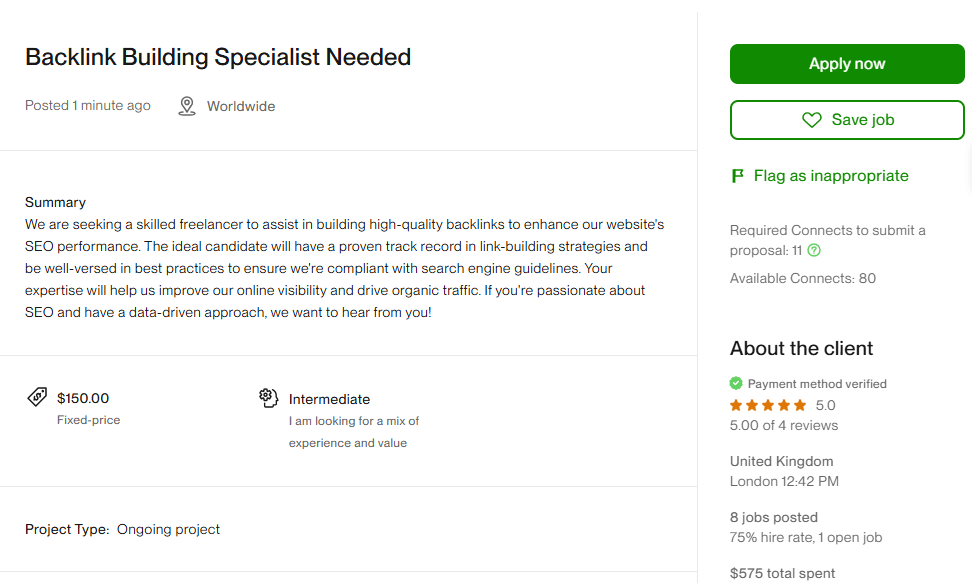
Task: Click the experience badge icon near Intermediate
Action: point(268,397)
